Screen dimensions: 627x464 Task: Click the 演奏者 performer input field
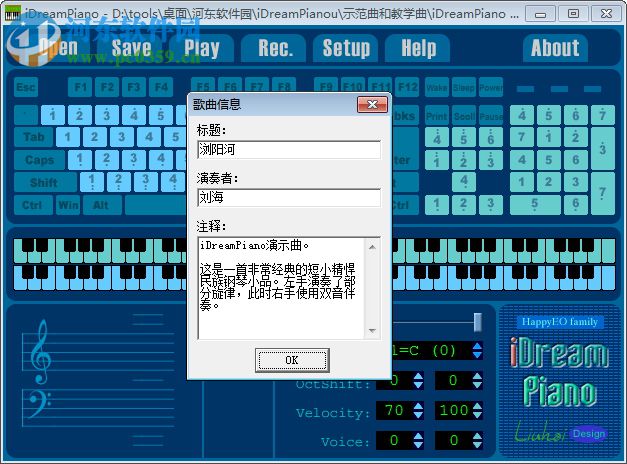(x=289, y=197)
